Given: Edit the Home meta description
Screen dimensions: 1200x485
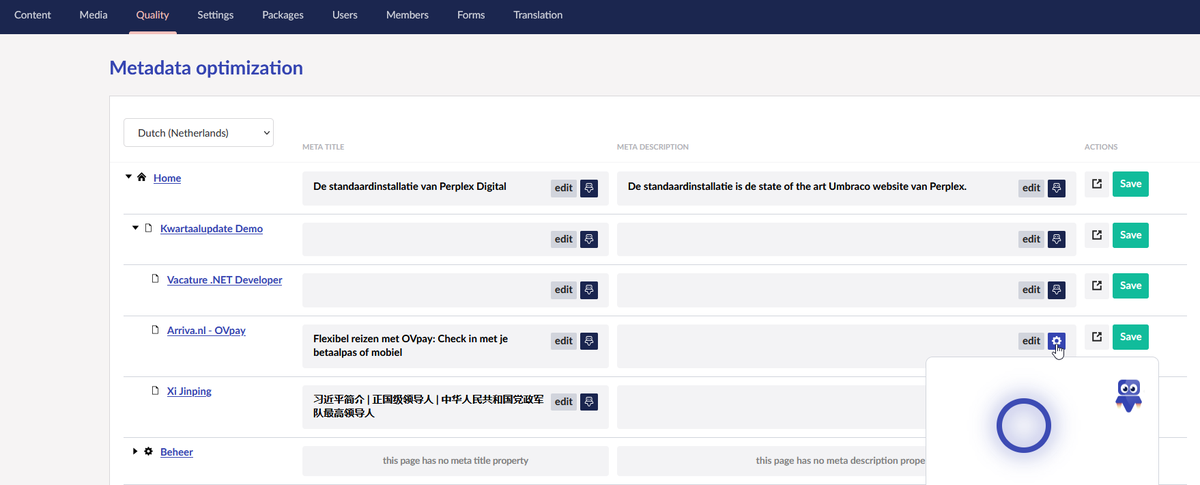Looking at the screenshot, I should click(1031, 188).
